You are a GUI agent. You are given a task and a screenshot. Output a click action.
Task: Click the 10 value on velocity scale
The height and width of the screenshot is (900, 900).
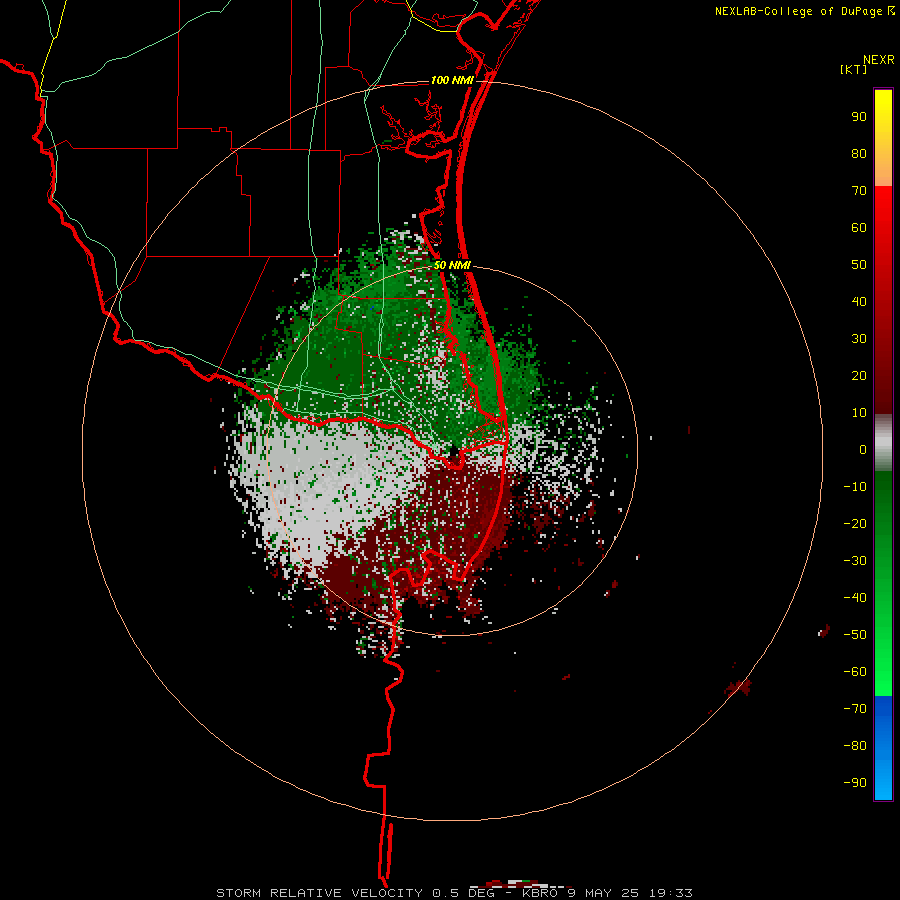coord(859,413)
